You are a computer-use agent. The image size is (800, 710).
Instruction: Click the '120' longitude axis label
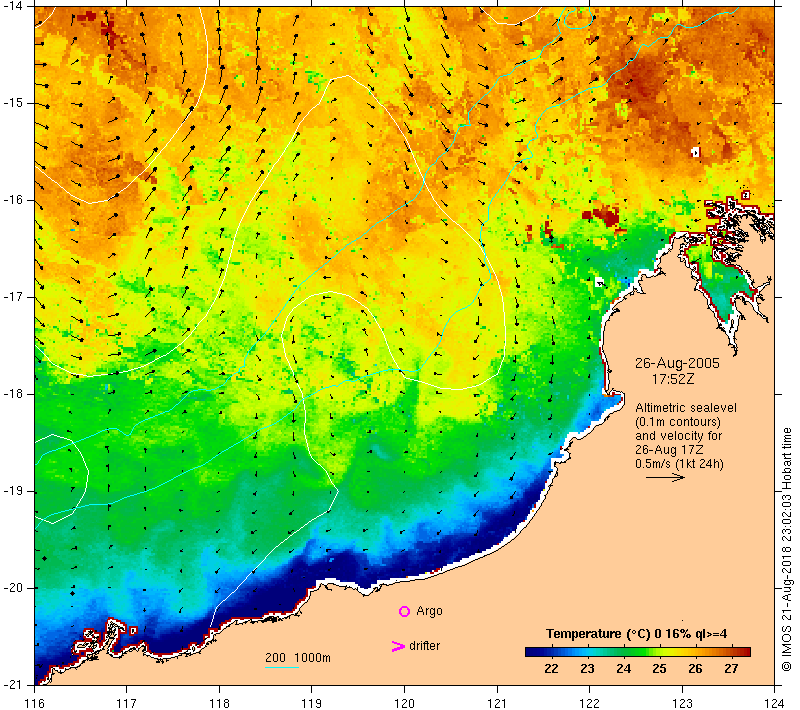pyautogui.click(x=405, y=703)
